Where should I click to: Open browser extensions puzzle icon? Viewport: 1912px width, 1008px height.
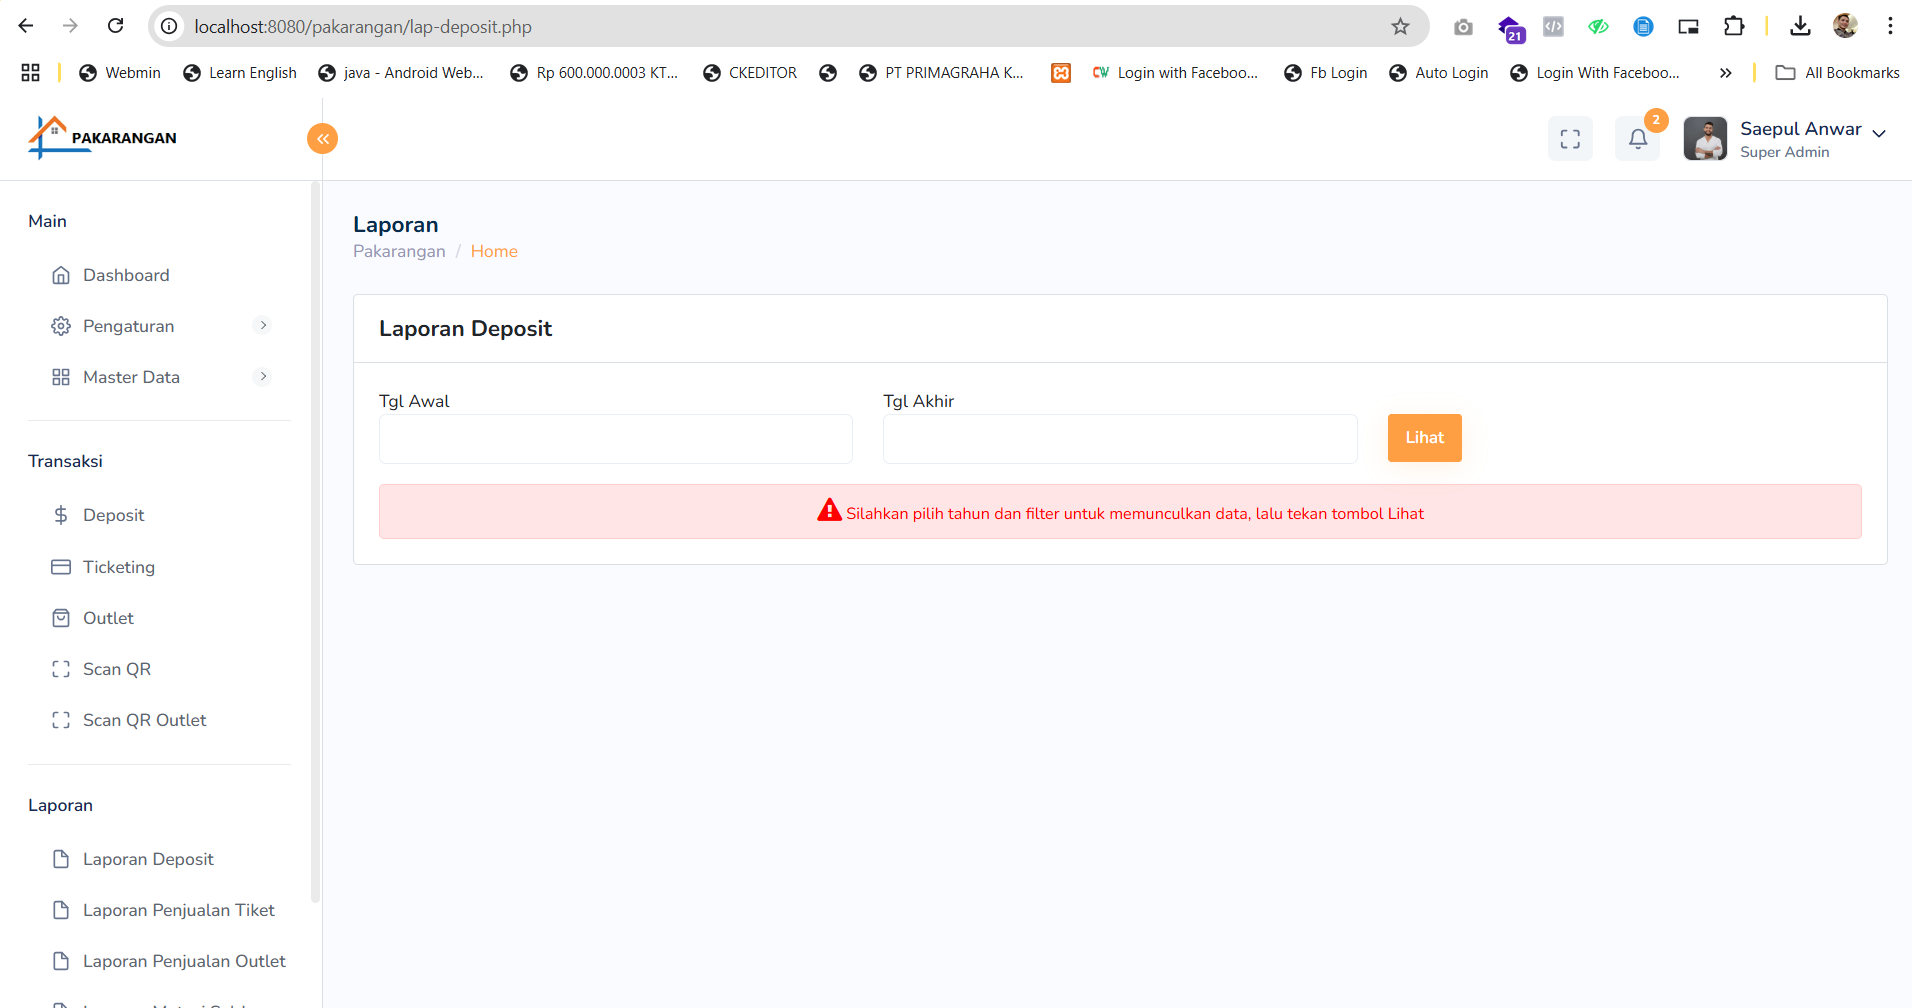coord(1734,27)
